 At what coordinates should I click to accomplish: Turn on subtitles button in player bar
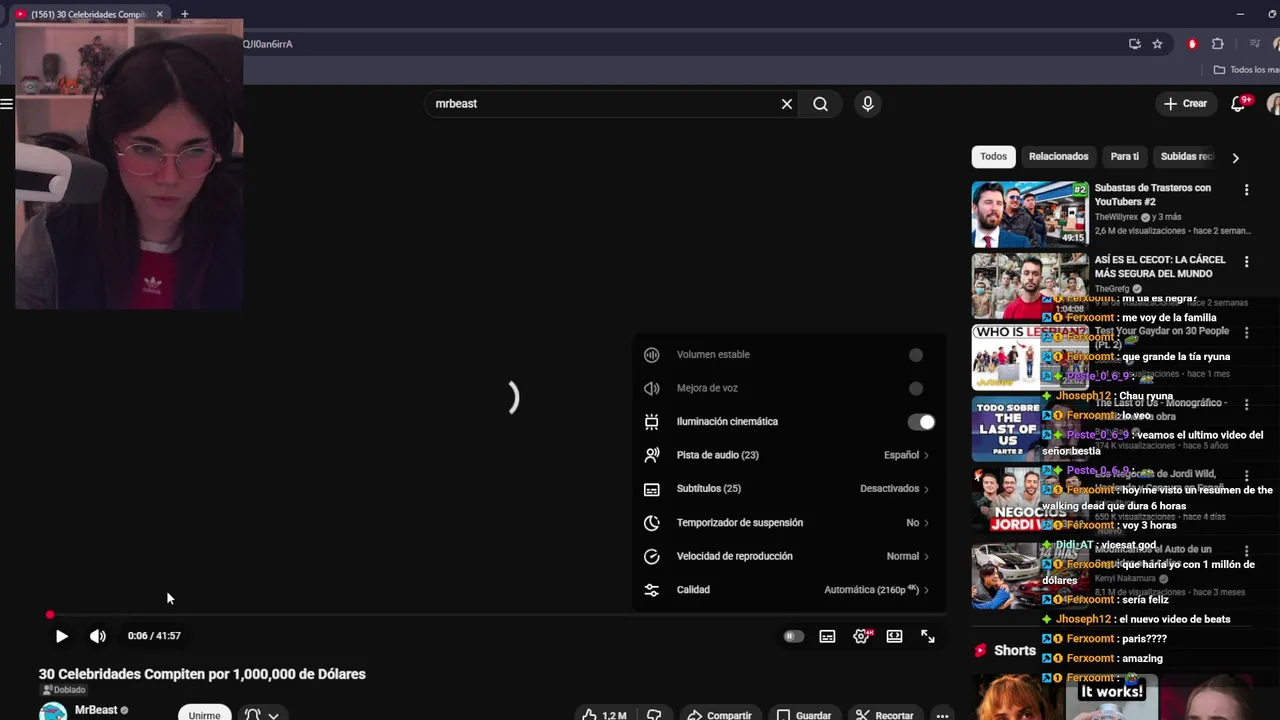827,636
